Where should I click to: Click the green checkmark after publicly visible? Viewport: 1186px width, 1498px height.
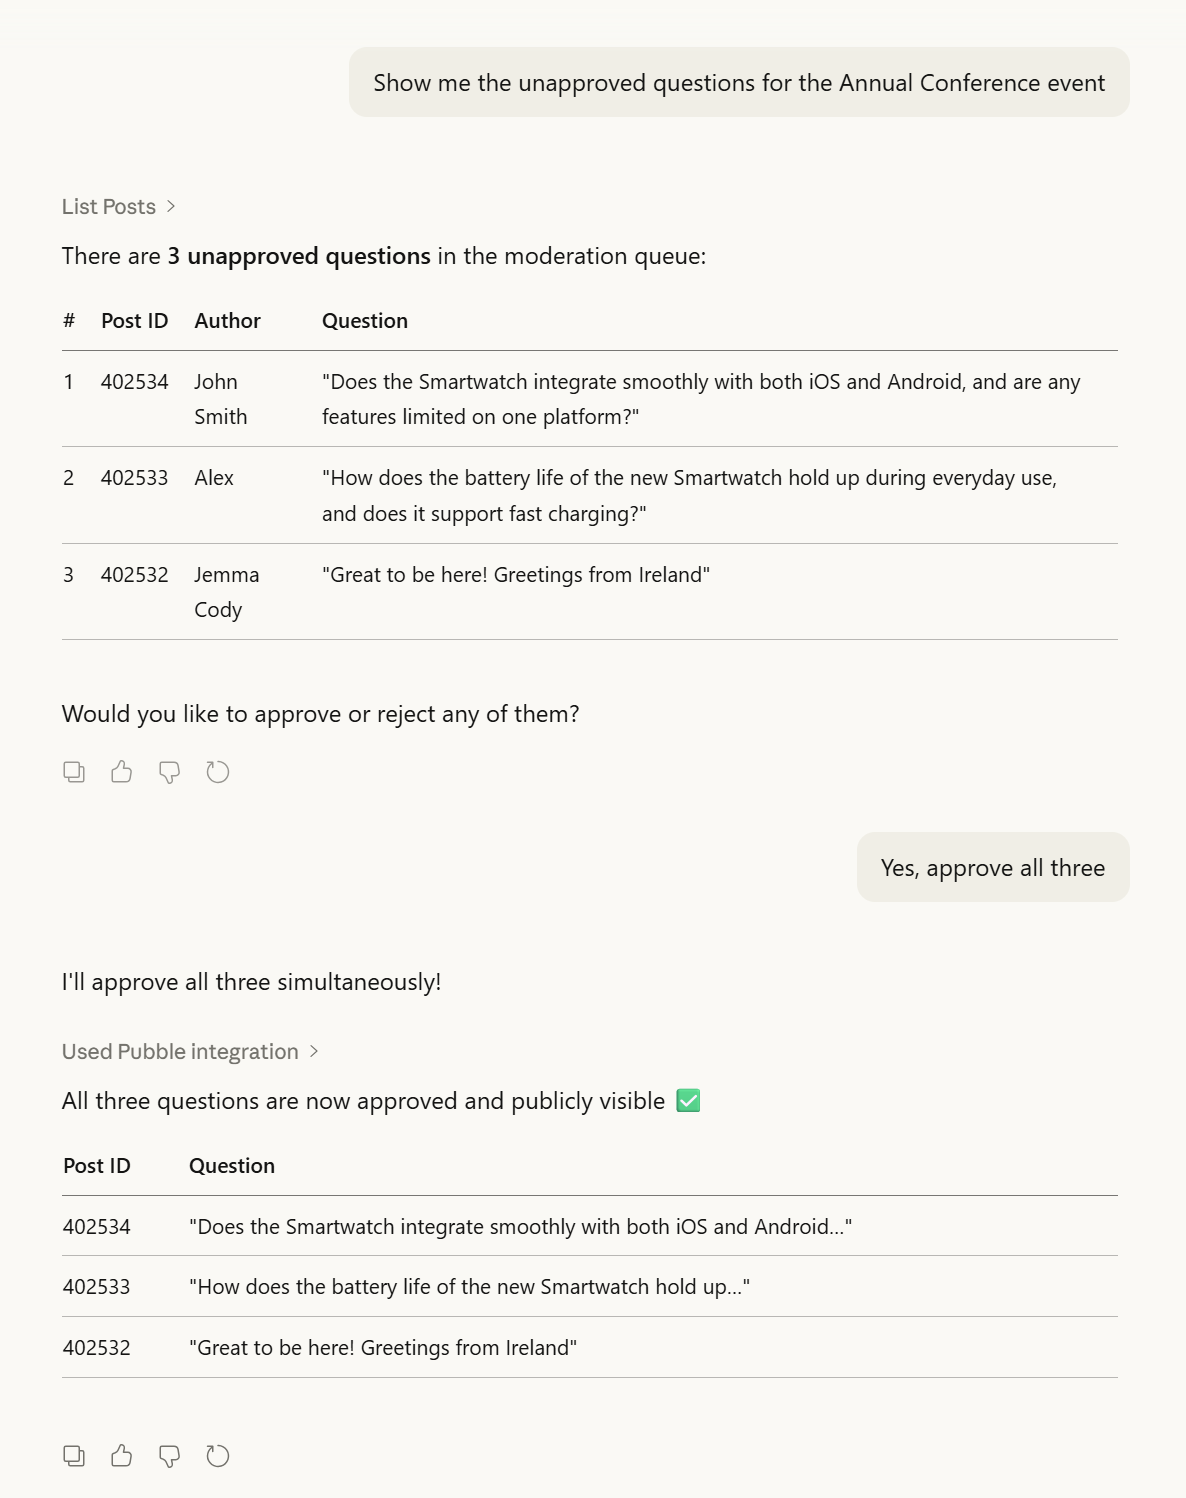coord(688,1101)
